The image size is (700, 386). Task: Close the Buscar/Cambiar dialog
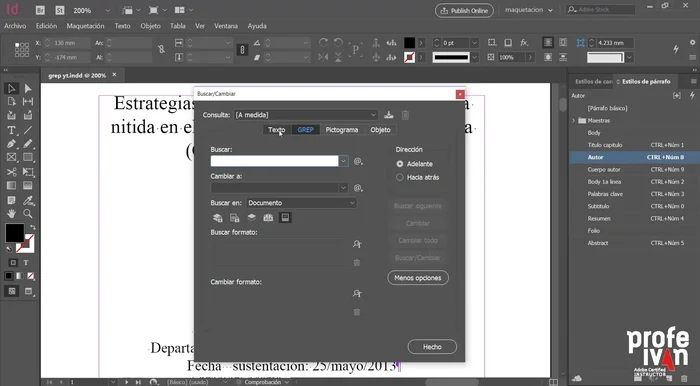tap(460, 94)
